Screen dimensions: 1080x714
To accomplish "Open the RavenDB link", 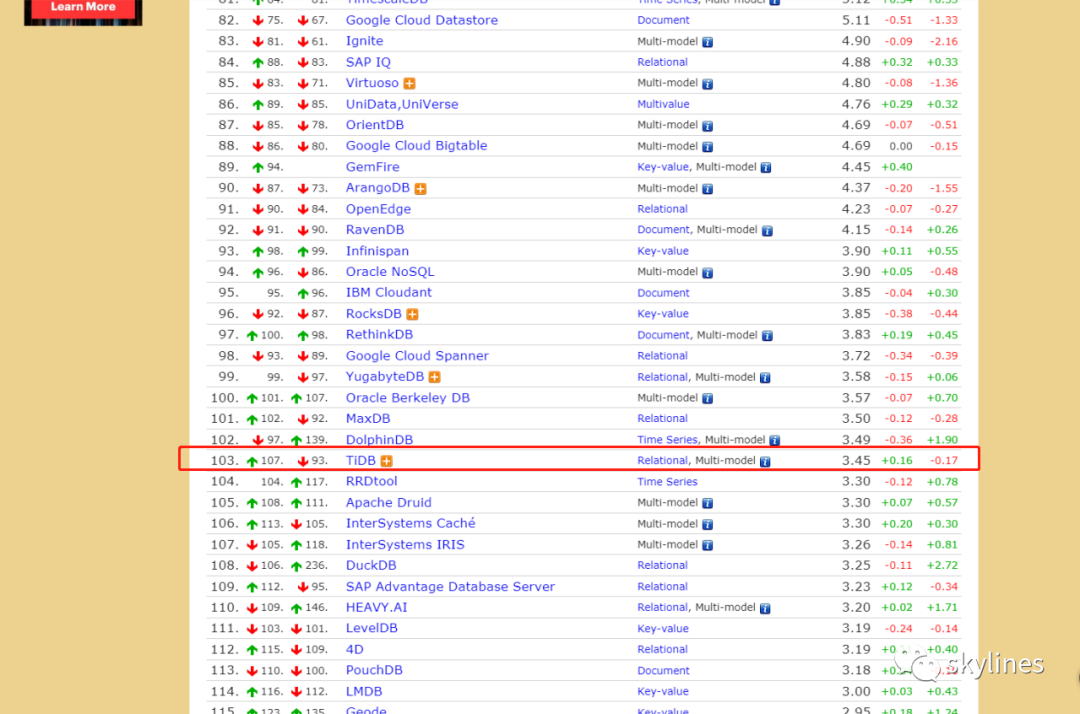I will click(x=375, y=229).
